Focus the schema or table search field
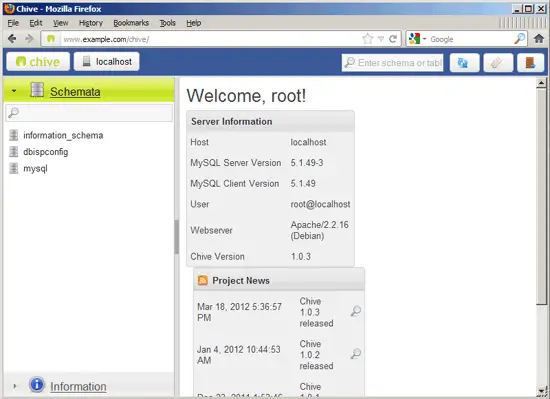This screenshot has width=550, height=399. (393, 63)
